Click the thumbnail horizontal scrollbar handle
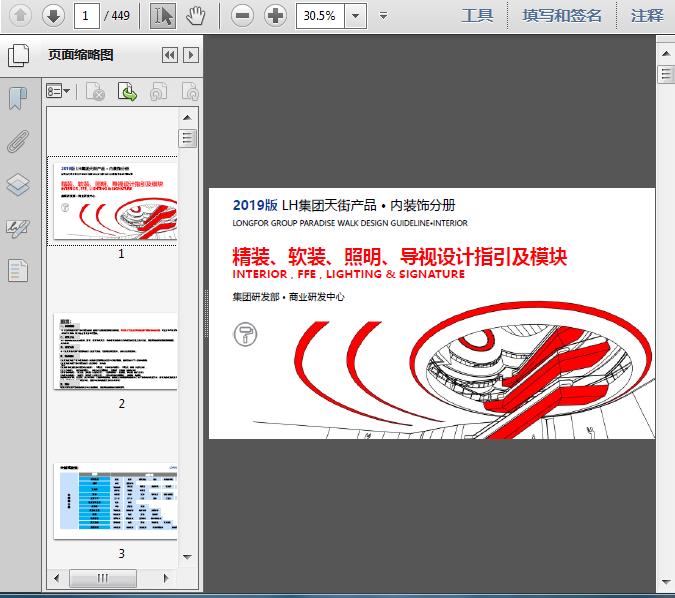This screenshot has height=598, width=675. 103,578
